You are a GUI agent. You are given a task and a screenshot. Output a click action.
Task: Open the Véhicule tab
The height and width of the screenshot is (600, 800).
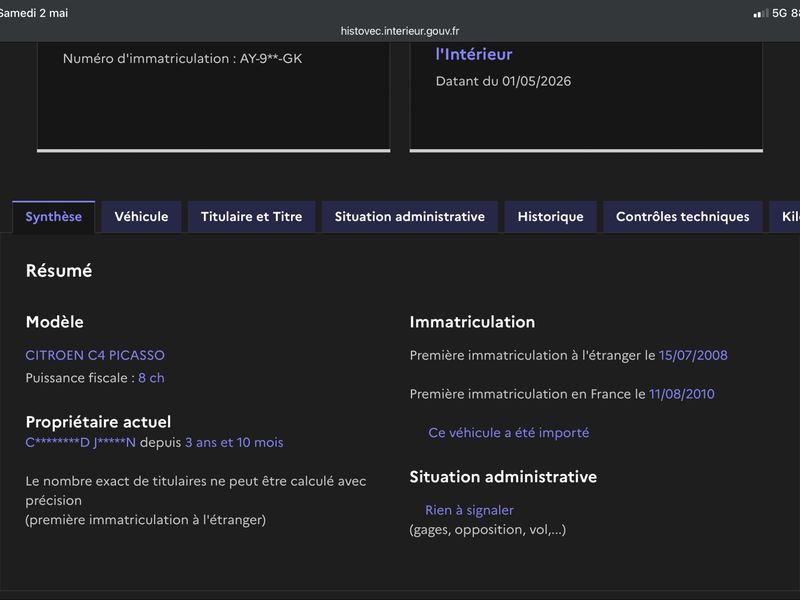[141, 217]
